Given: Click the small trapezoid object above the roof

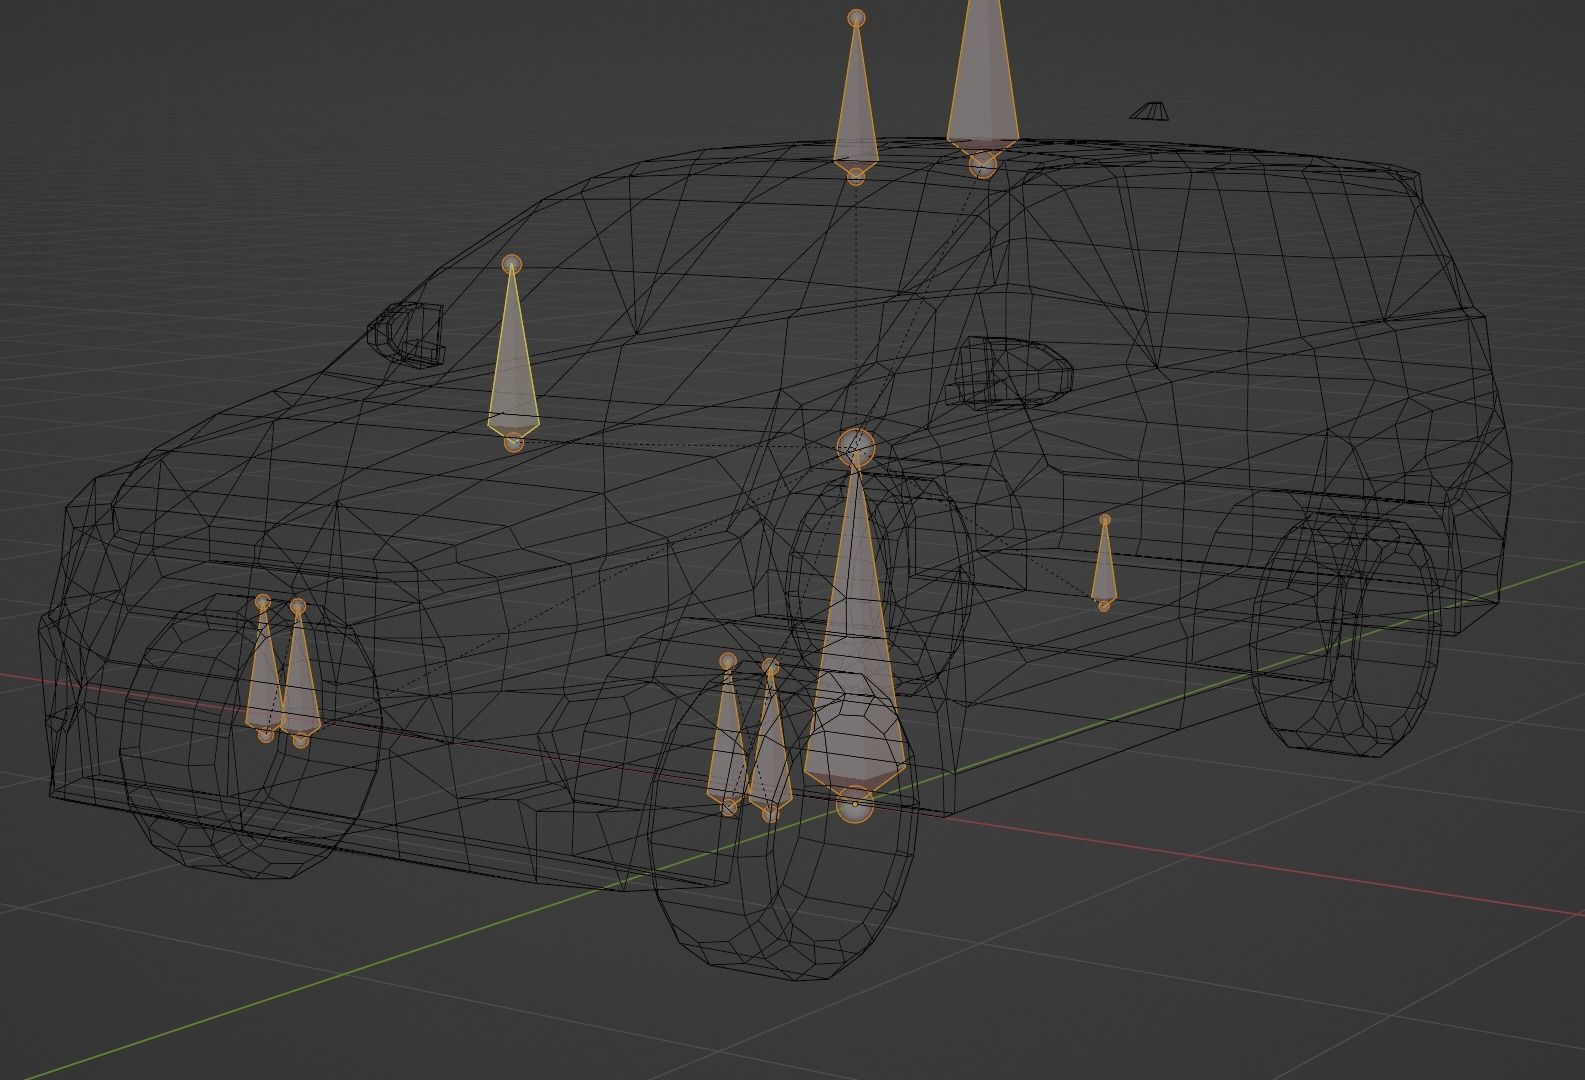Looking at the screenshot, I should click(1151, 111).
